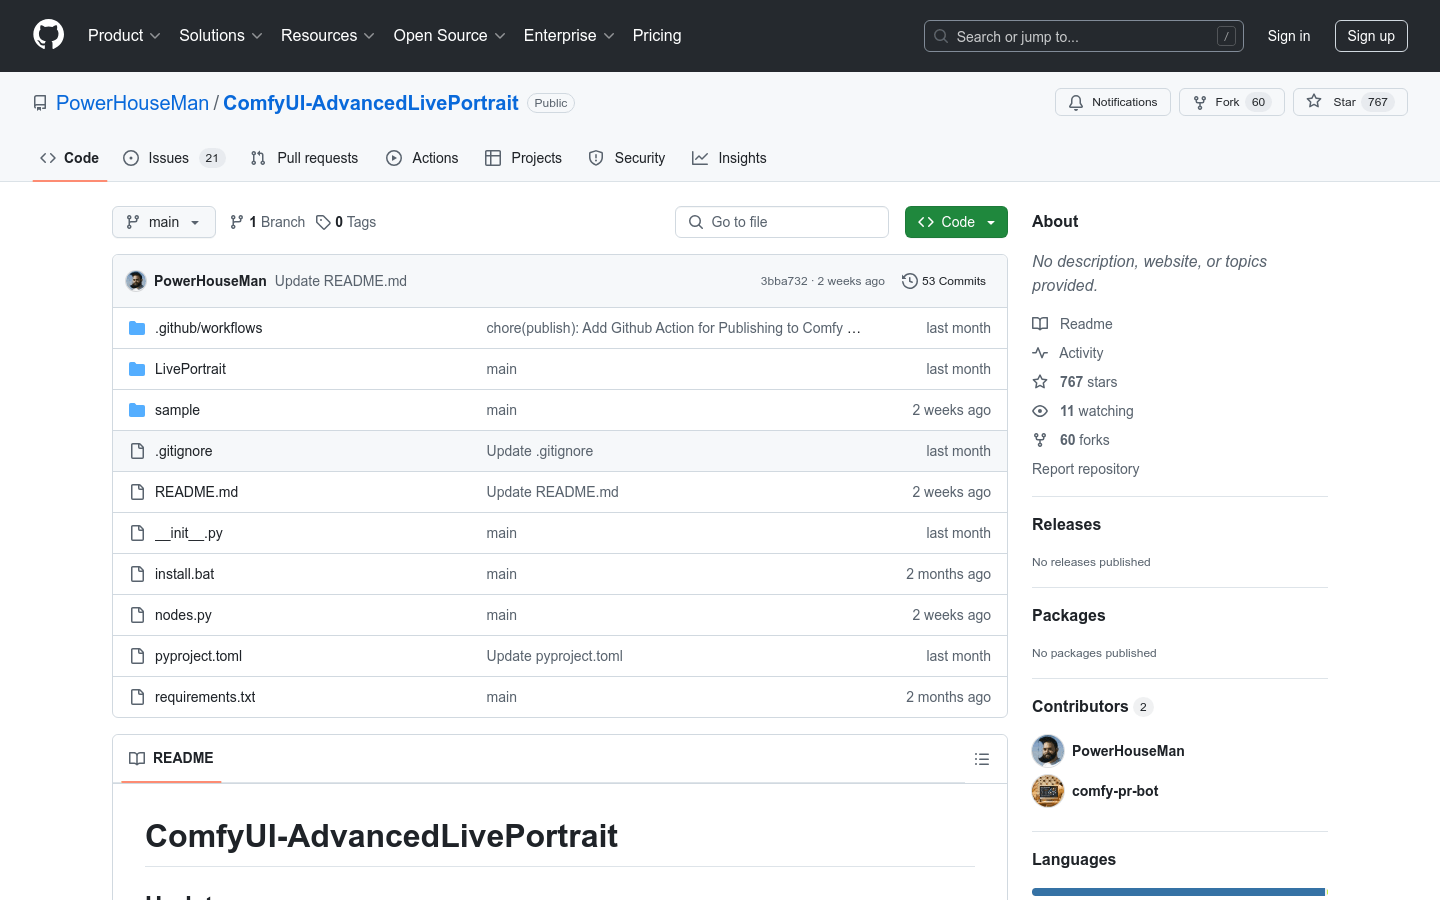Click the Go to file search box
This screenshot has width=1440, height=900.
pyautogui.click(x=782, y=222)
